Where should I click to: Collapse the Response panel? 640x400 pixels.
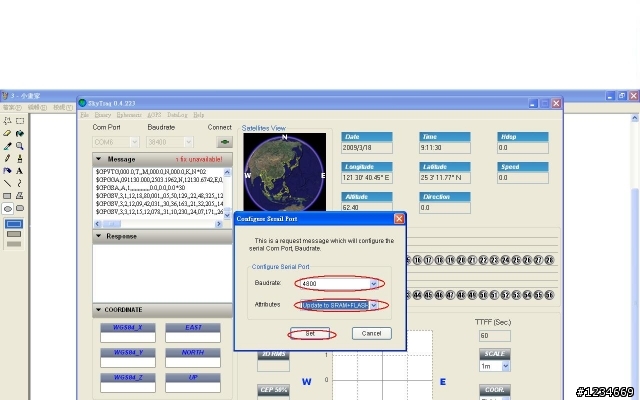98,236
